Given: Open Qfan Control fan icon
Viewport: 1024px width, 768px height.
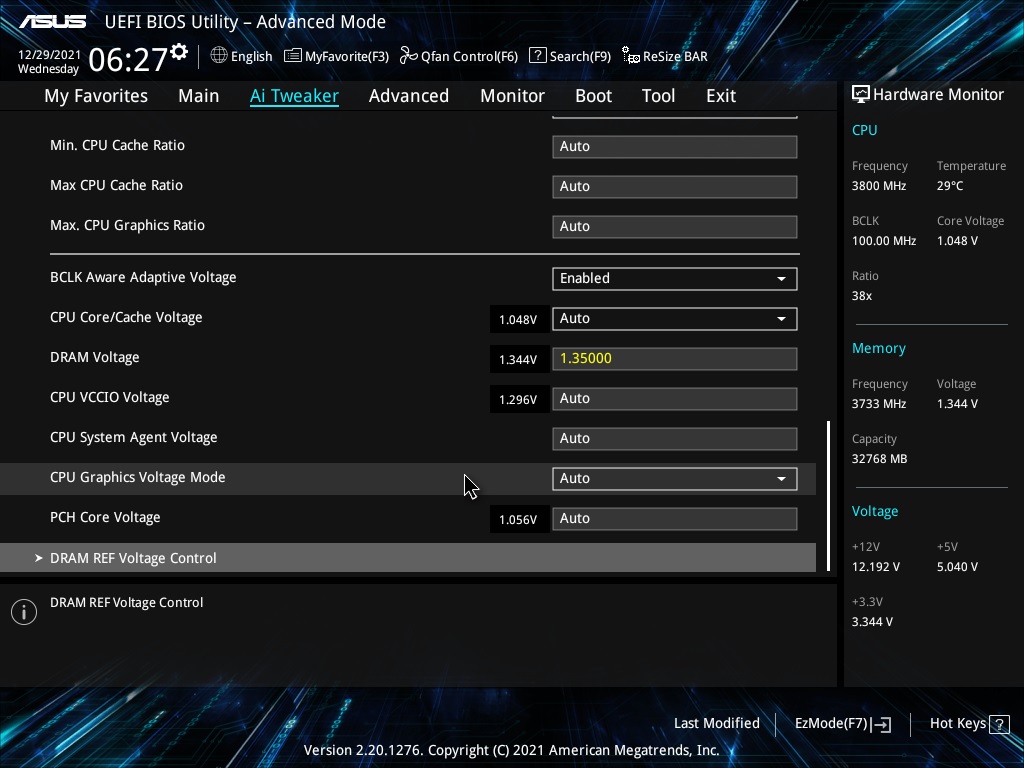Looking at the screenshot, I should click(x=409, y=56).
